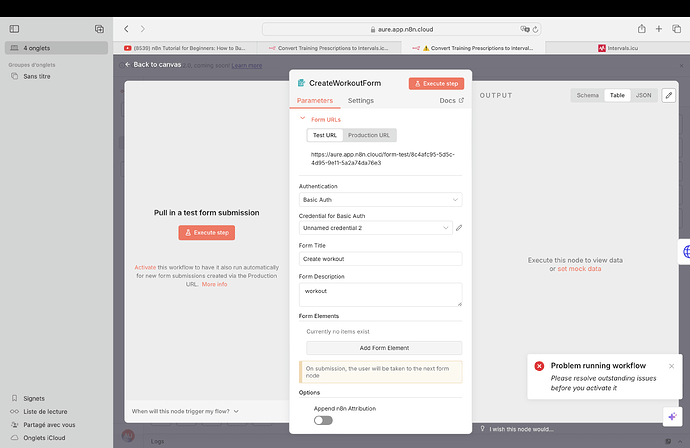Image resolution: width=690 pixels, height=448 pixels.
Task: Go forward with Safari forward arrow
Action: (143, 29)
